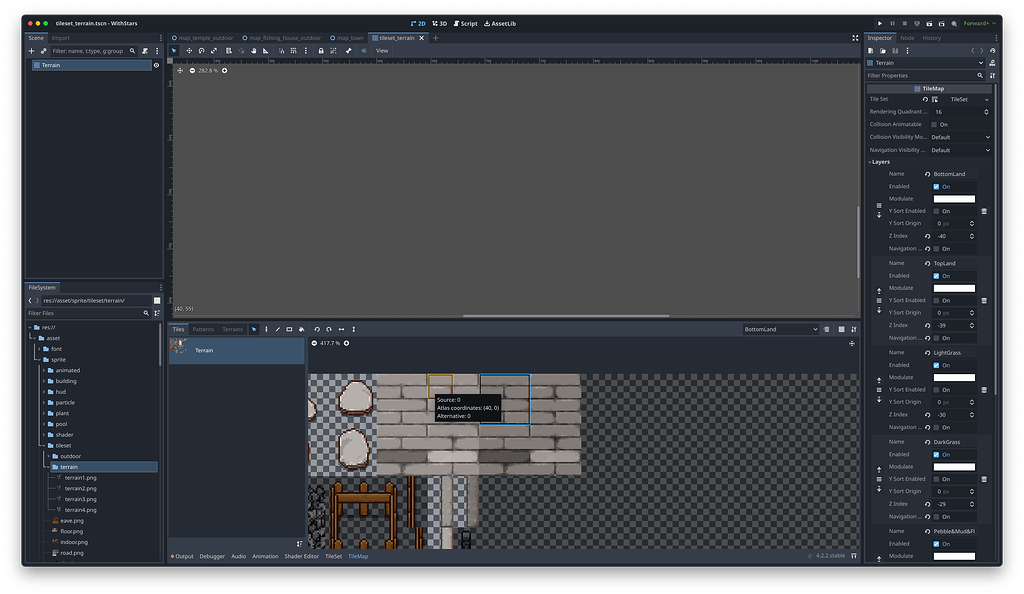The image size is (1024, 594).
Task: Click the Modulate color swatch for BottomLand
Action: coord(954,198)
